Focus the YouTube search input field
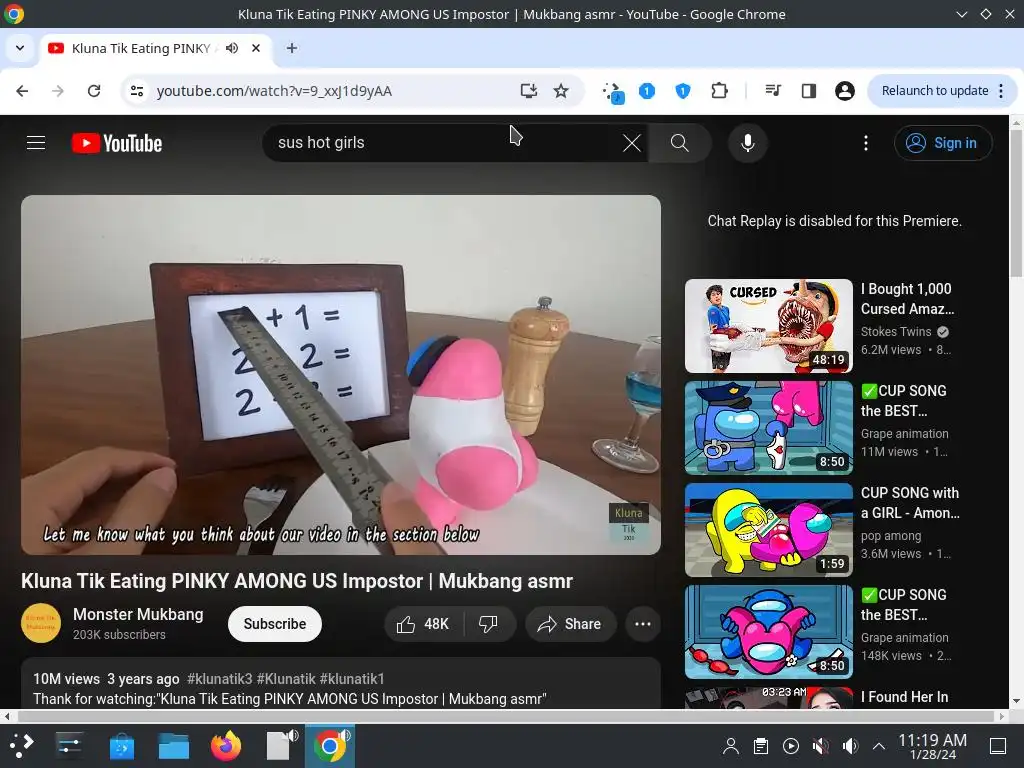 tap(444, 143)
